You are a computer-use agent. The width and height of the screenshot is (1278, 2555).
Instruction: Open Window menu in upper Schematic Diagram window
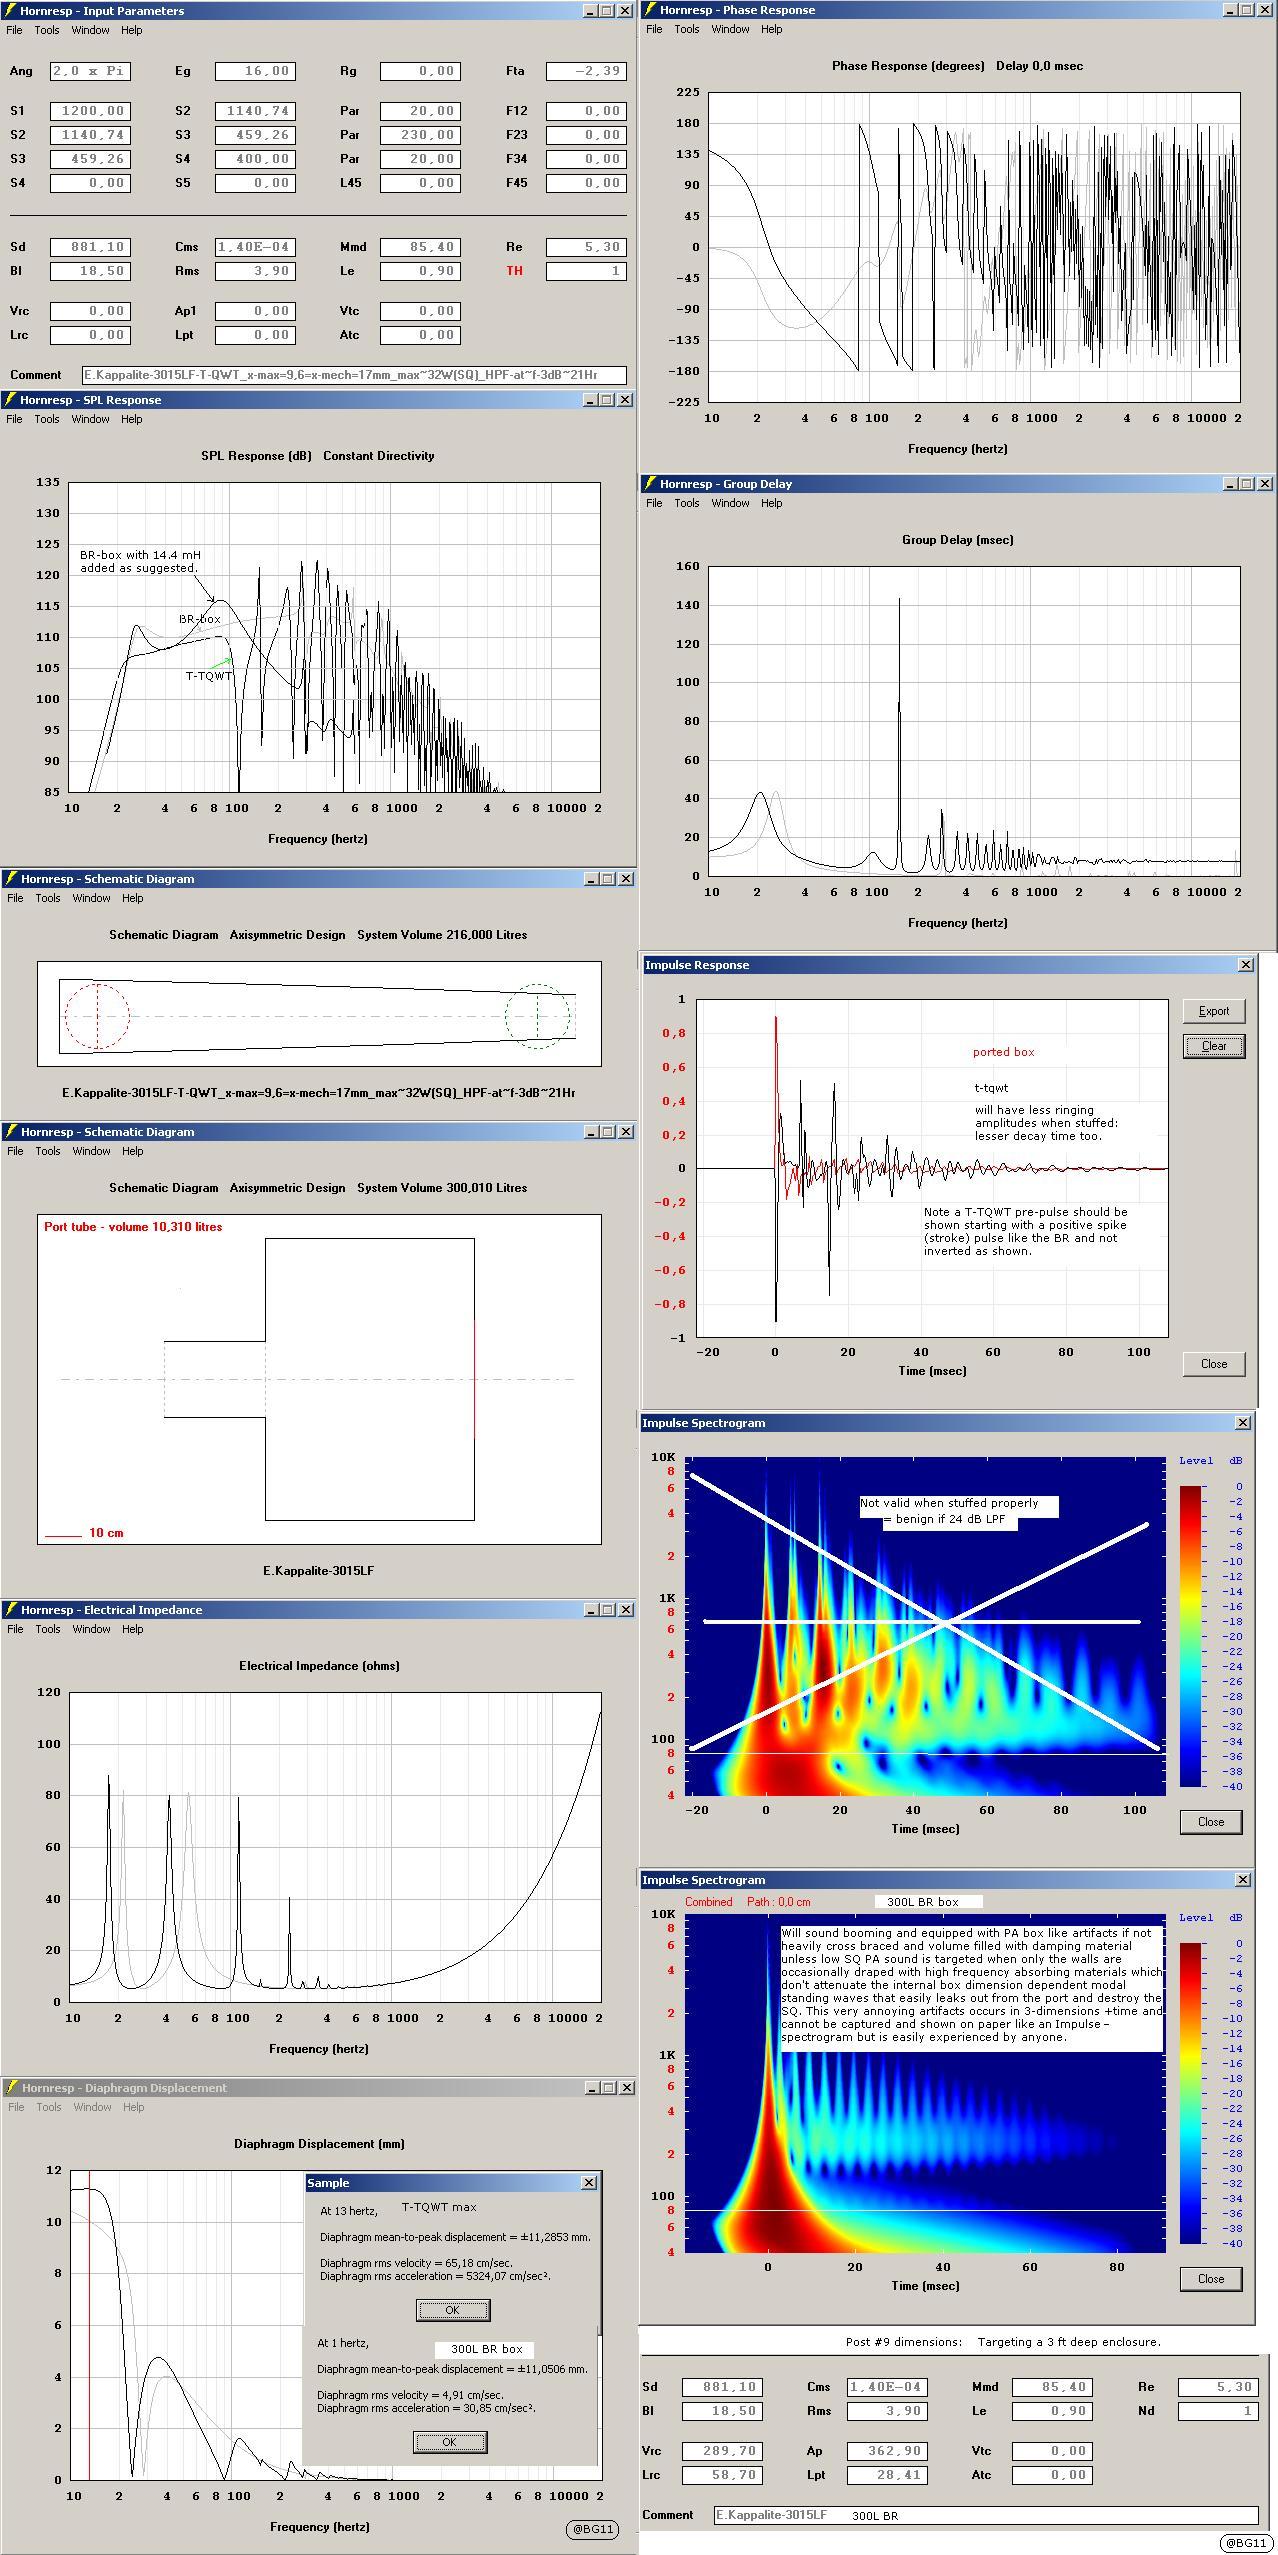(91, 898)
